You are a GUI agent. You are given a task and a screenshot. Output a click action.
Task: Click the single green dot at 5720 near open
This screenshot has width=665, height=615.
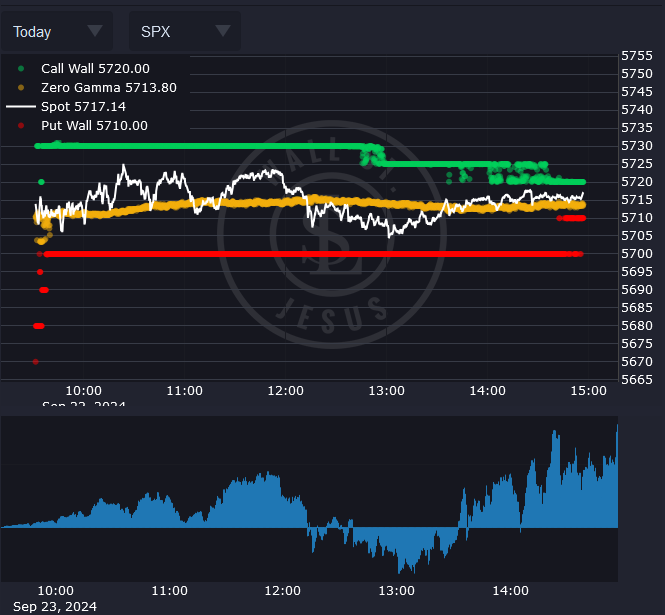[x=41, y=182]
